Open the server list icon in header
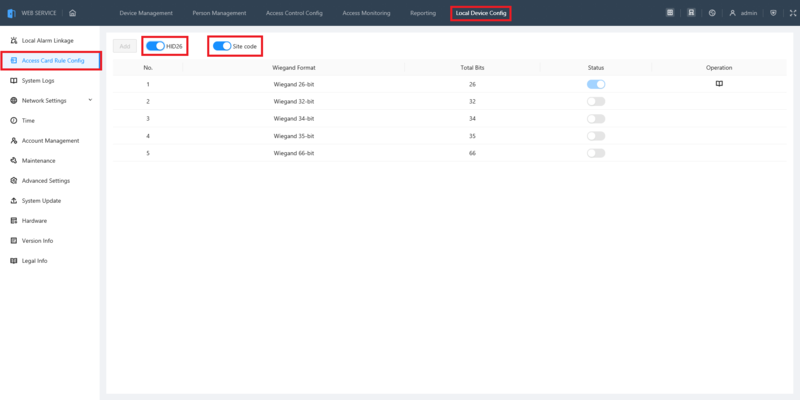The height and width of the screenshot is (400, 800). (x=670, y=13)
